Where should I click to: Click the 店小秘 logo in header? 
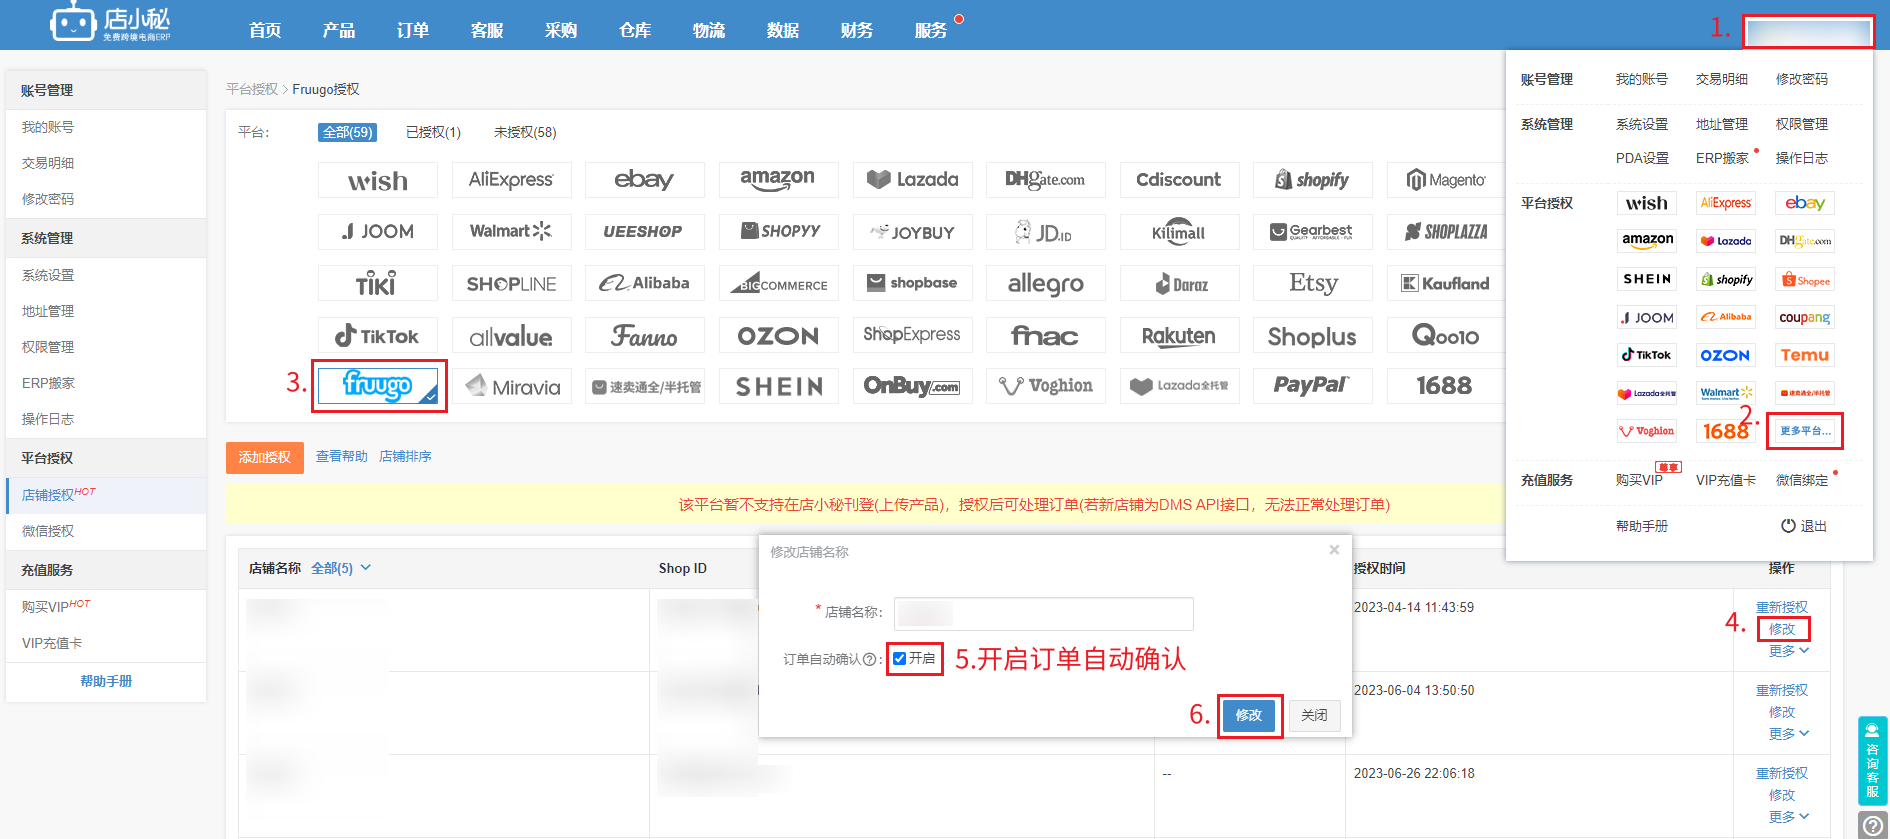tap(111, 22)
